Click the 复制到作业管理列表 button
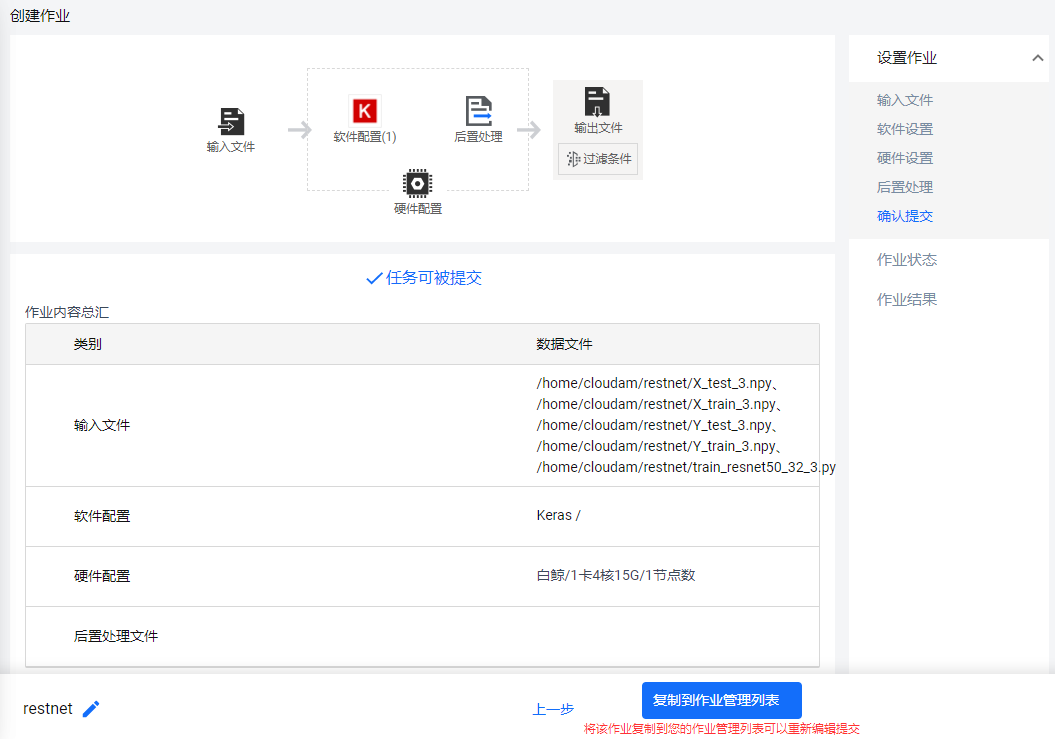 point(721,700)
